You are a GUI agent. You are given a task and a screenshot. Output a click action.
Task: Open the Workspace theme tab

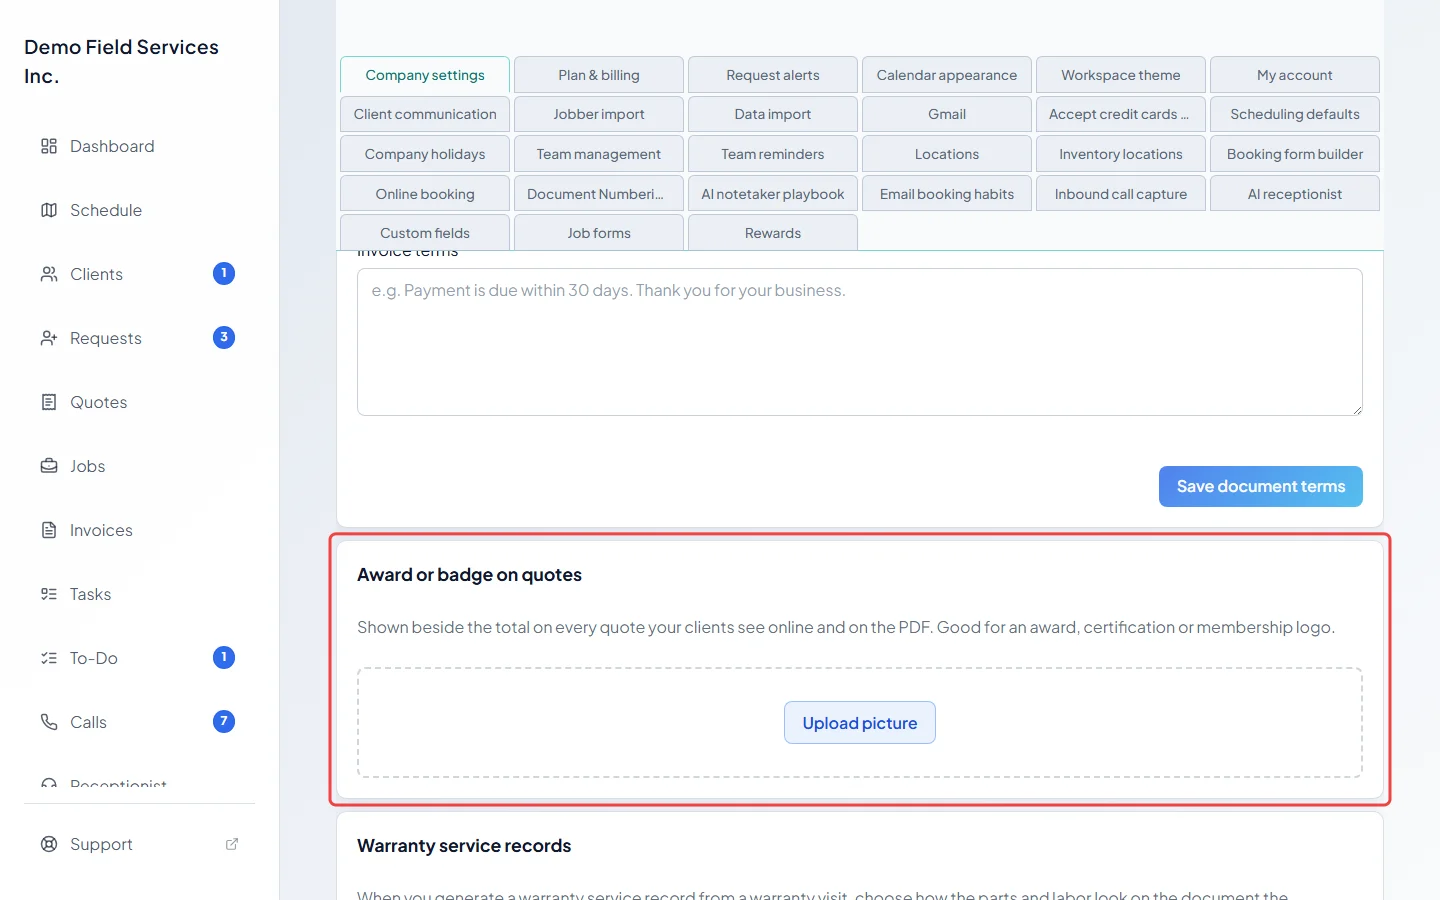[x=1121, y=75]
